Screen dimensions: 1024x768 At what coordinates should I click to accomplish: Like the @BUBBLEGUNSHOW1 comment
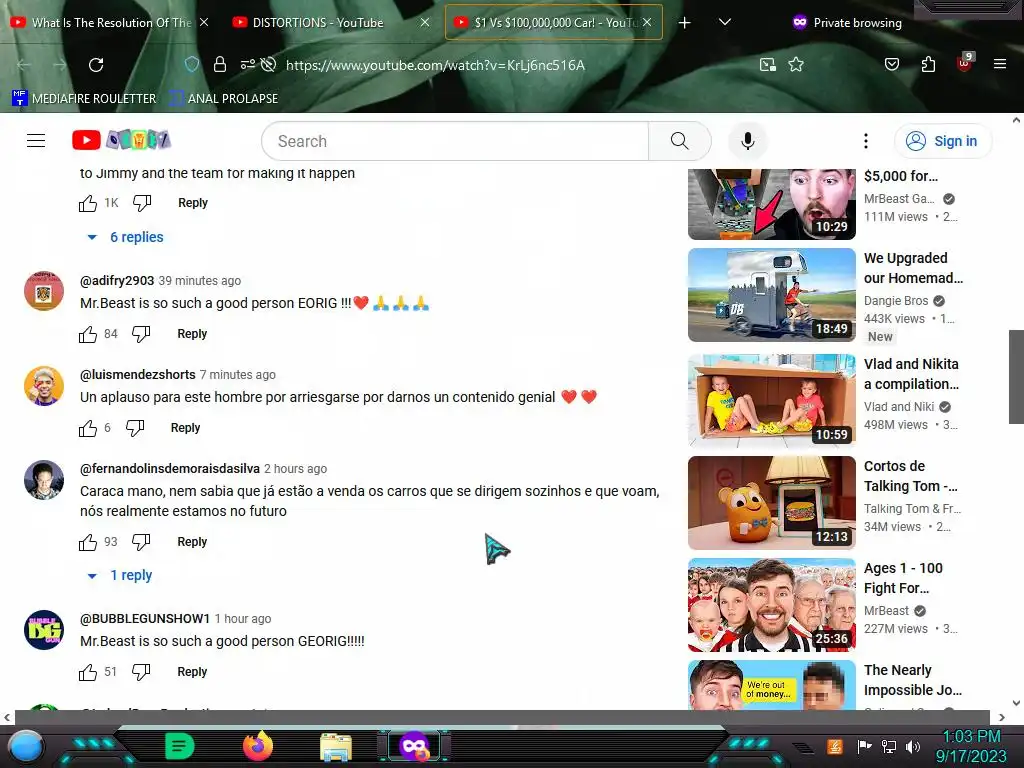coord(88,672)
